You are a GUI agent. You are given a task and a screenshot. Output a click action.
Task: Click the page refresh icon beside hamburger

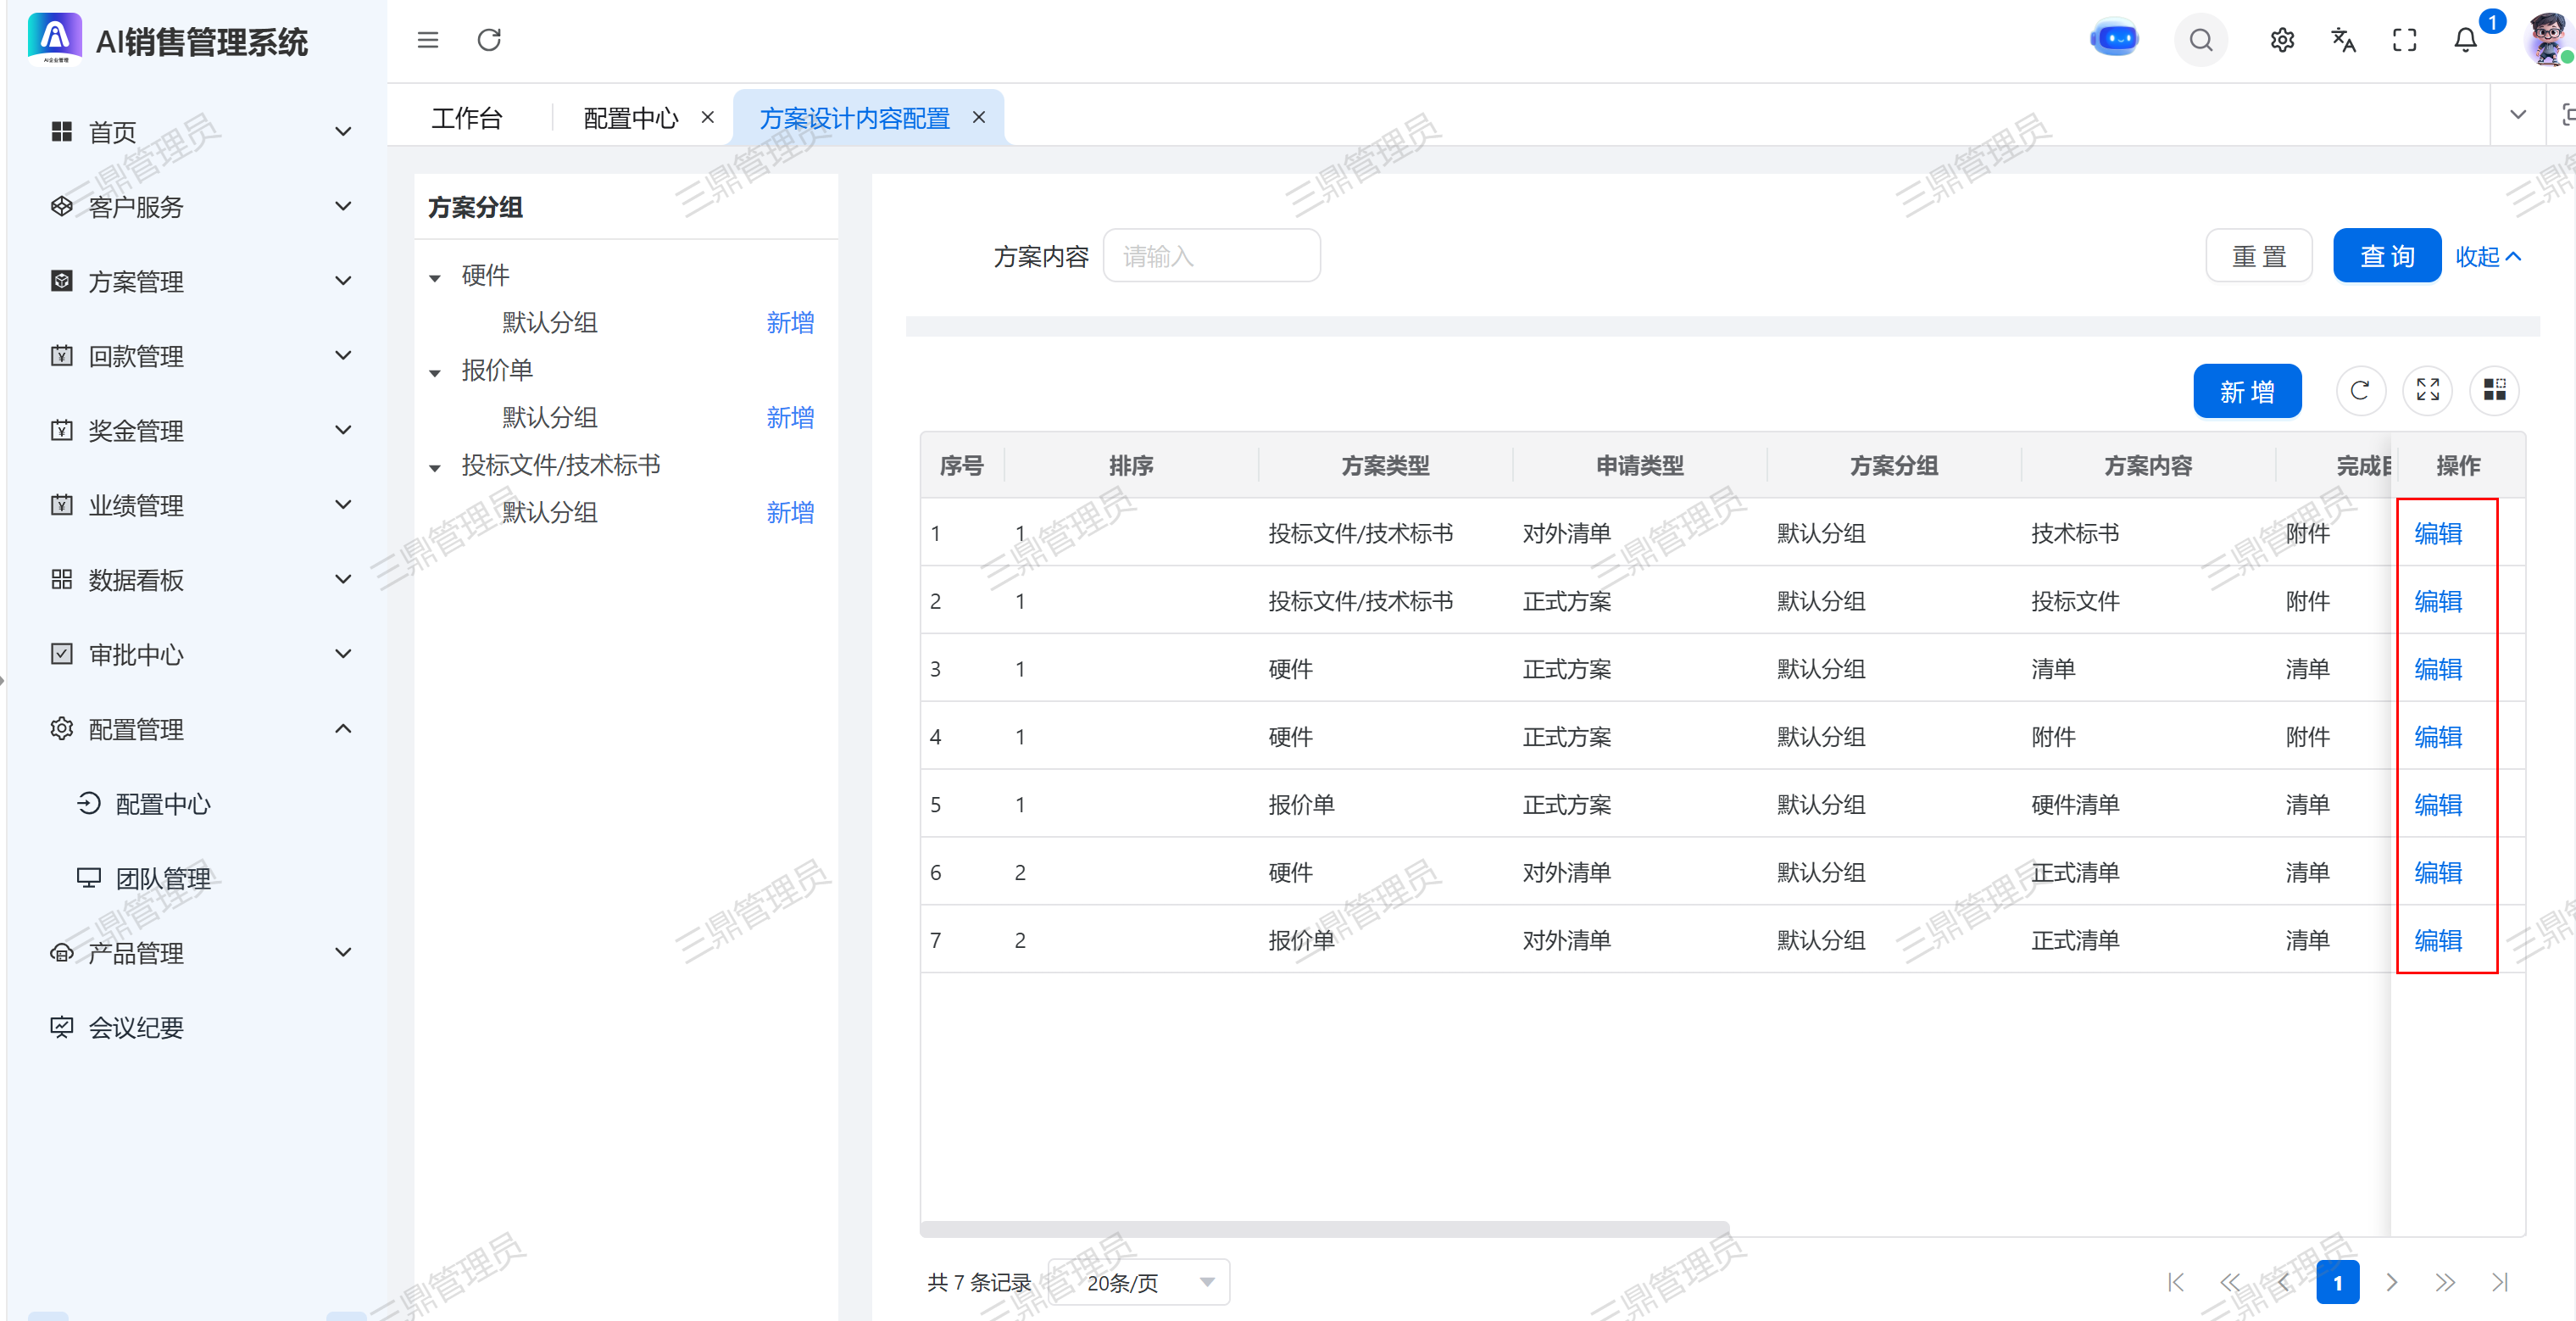489,40
